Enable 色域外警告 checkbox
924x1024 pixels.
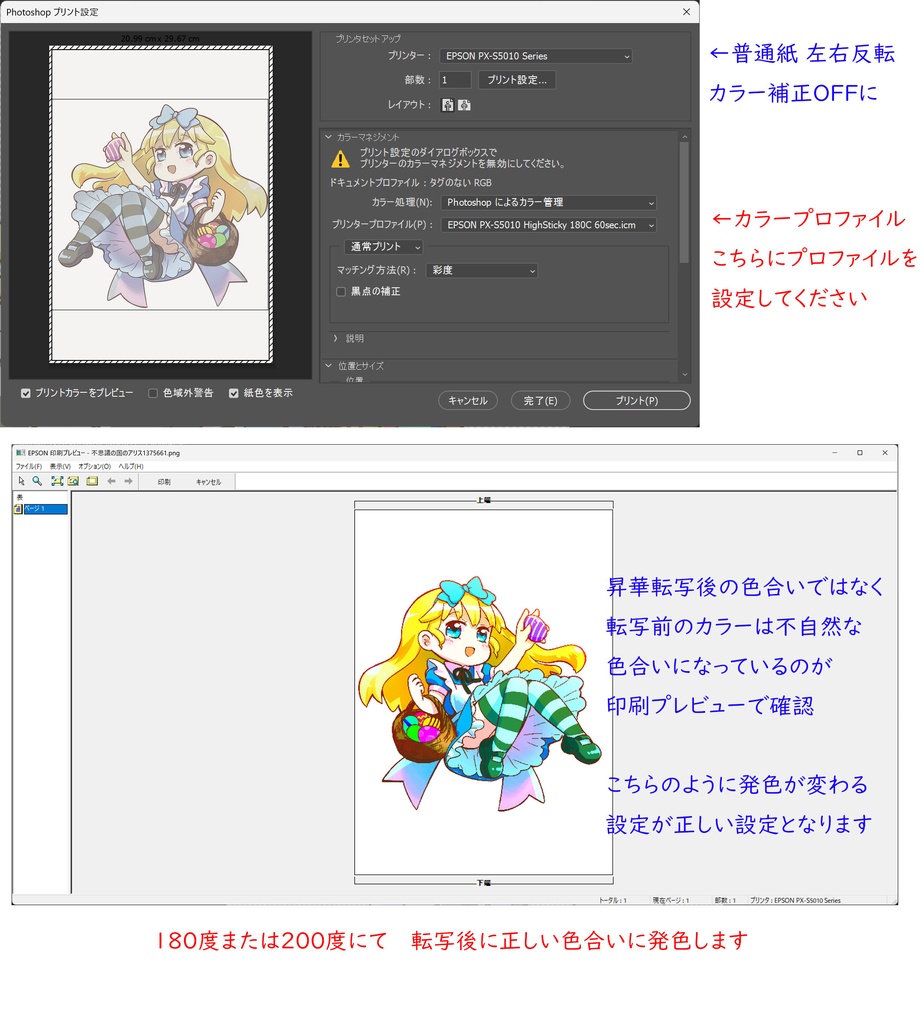(153, 393)
